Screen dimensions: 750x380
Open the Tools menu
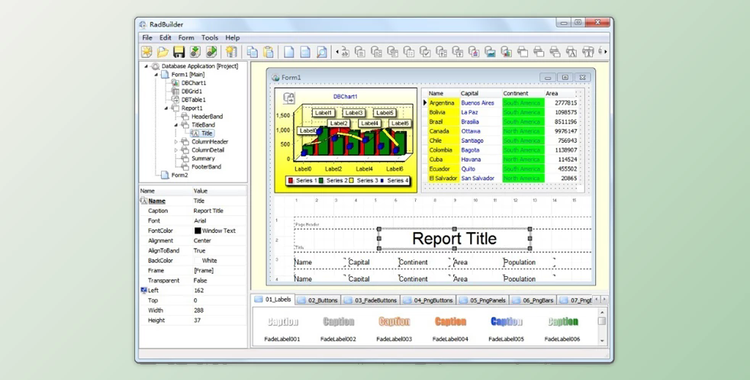210,38
